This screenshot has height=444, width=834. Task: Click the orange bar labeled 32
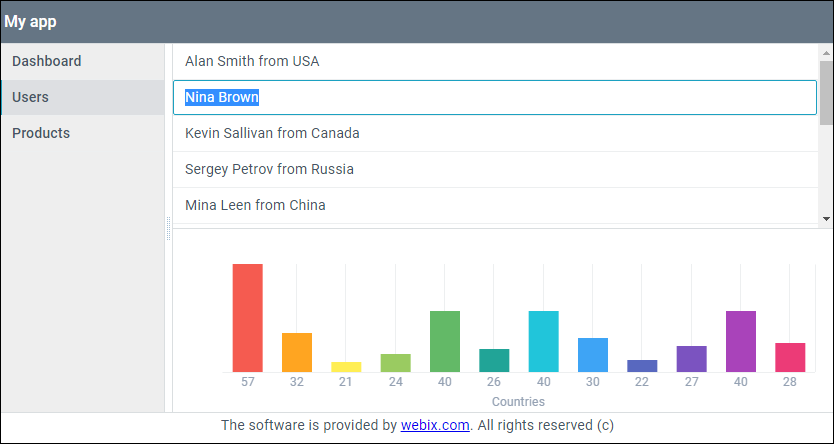(x=297, y=352)
